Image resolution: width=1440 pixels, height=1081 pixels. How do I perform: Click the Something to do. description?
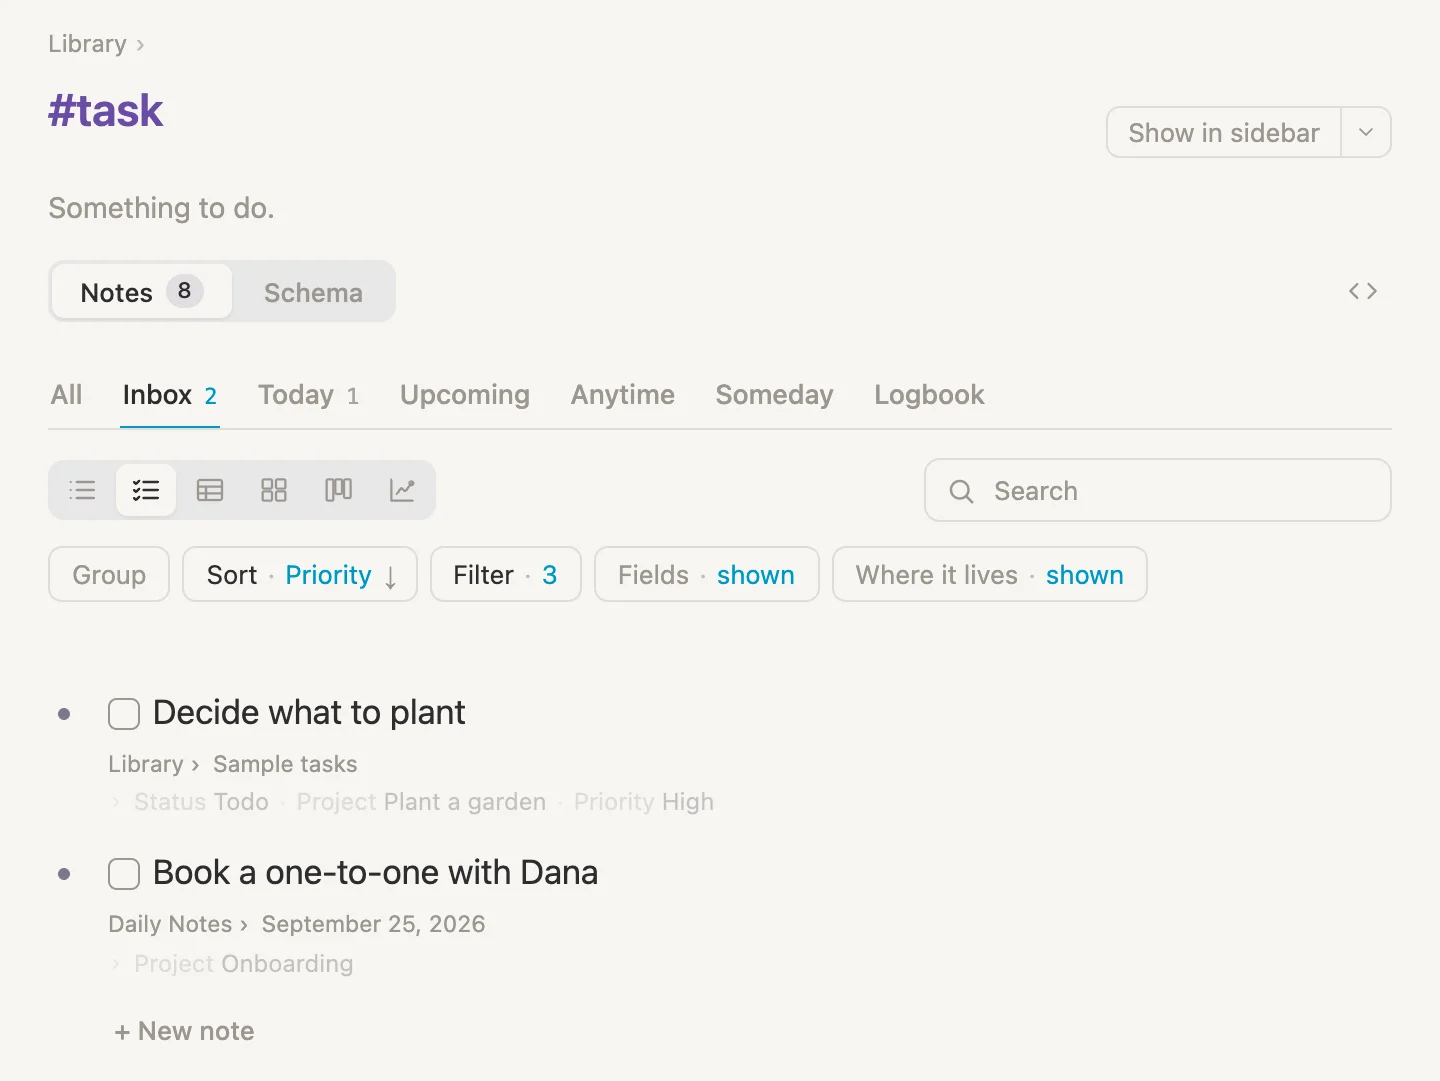click(161, 208)
